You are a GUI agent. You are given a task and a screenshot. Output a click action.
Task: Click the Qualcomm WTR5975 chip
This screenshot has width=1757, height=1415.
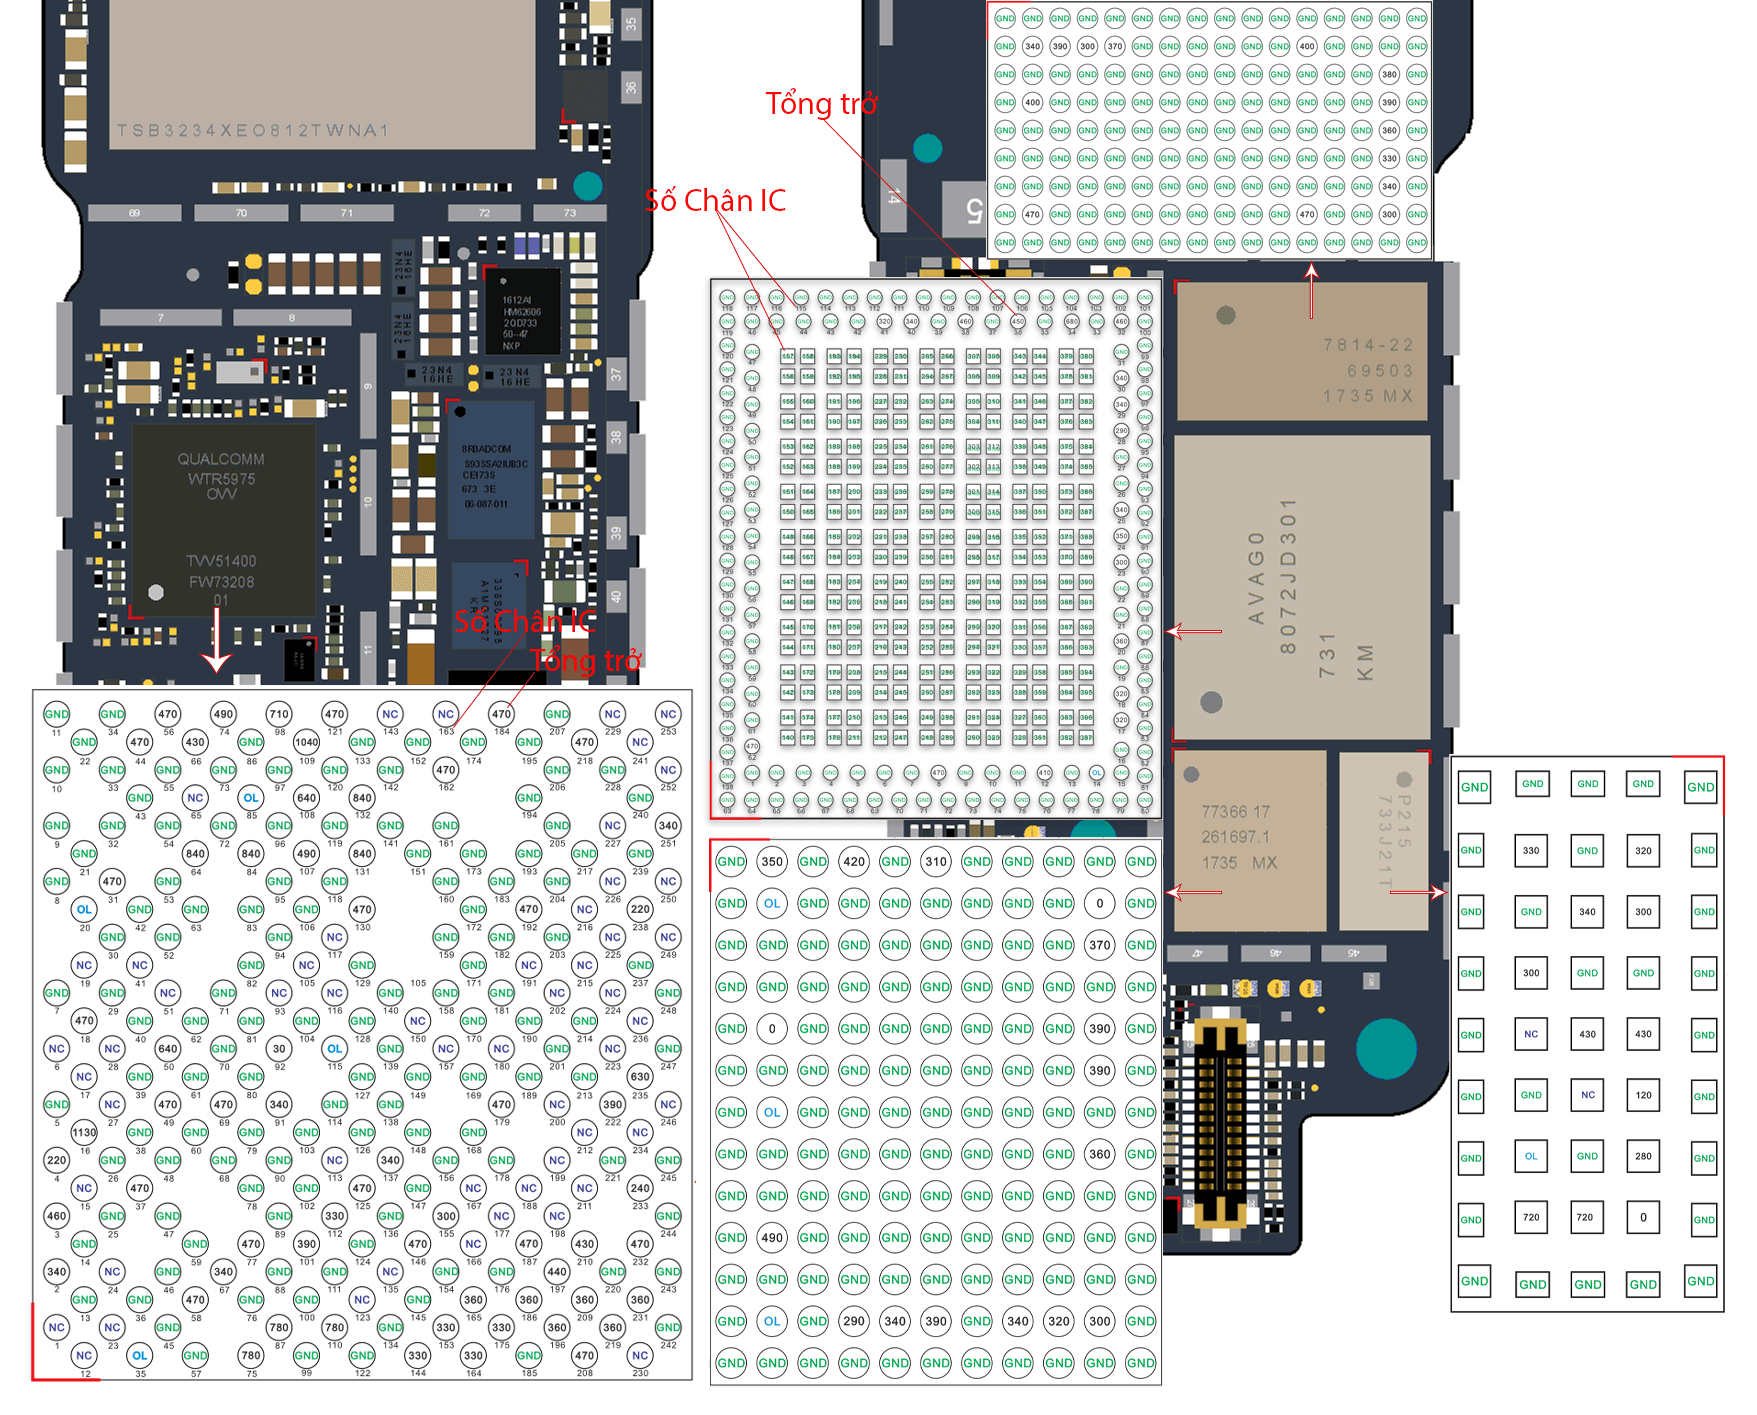click(x=222, y=520)
